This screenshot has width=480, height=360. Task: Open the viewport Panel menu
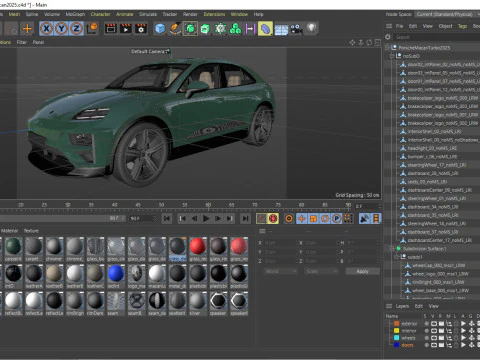(38, 42)
